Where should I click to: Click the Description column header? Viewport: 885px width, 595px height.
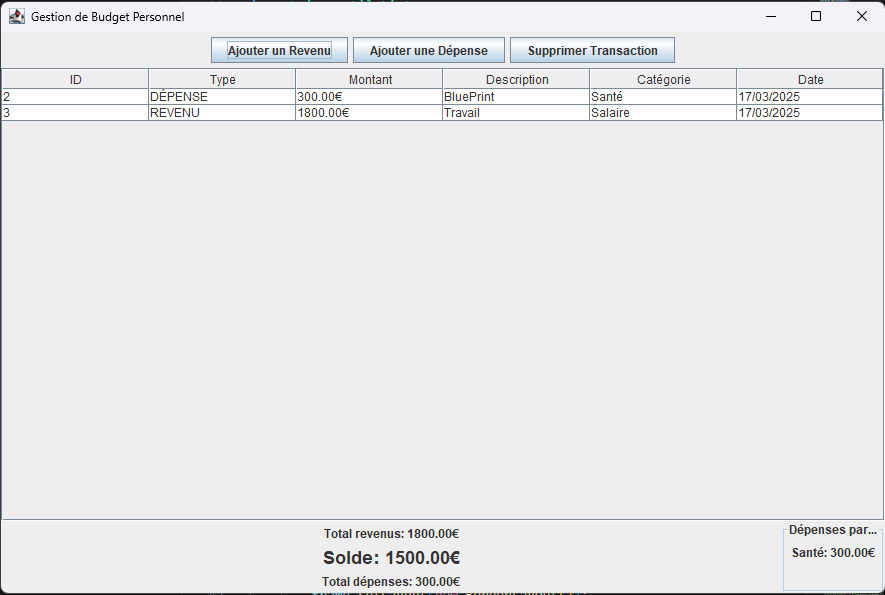(x=517, y=79)
